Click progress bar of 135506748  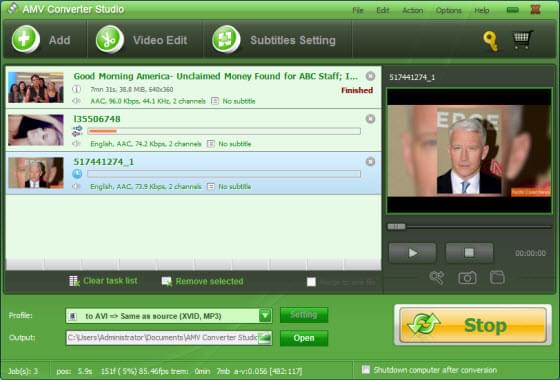click(224, 131)
